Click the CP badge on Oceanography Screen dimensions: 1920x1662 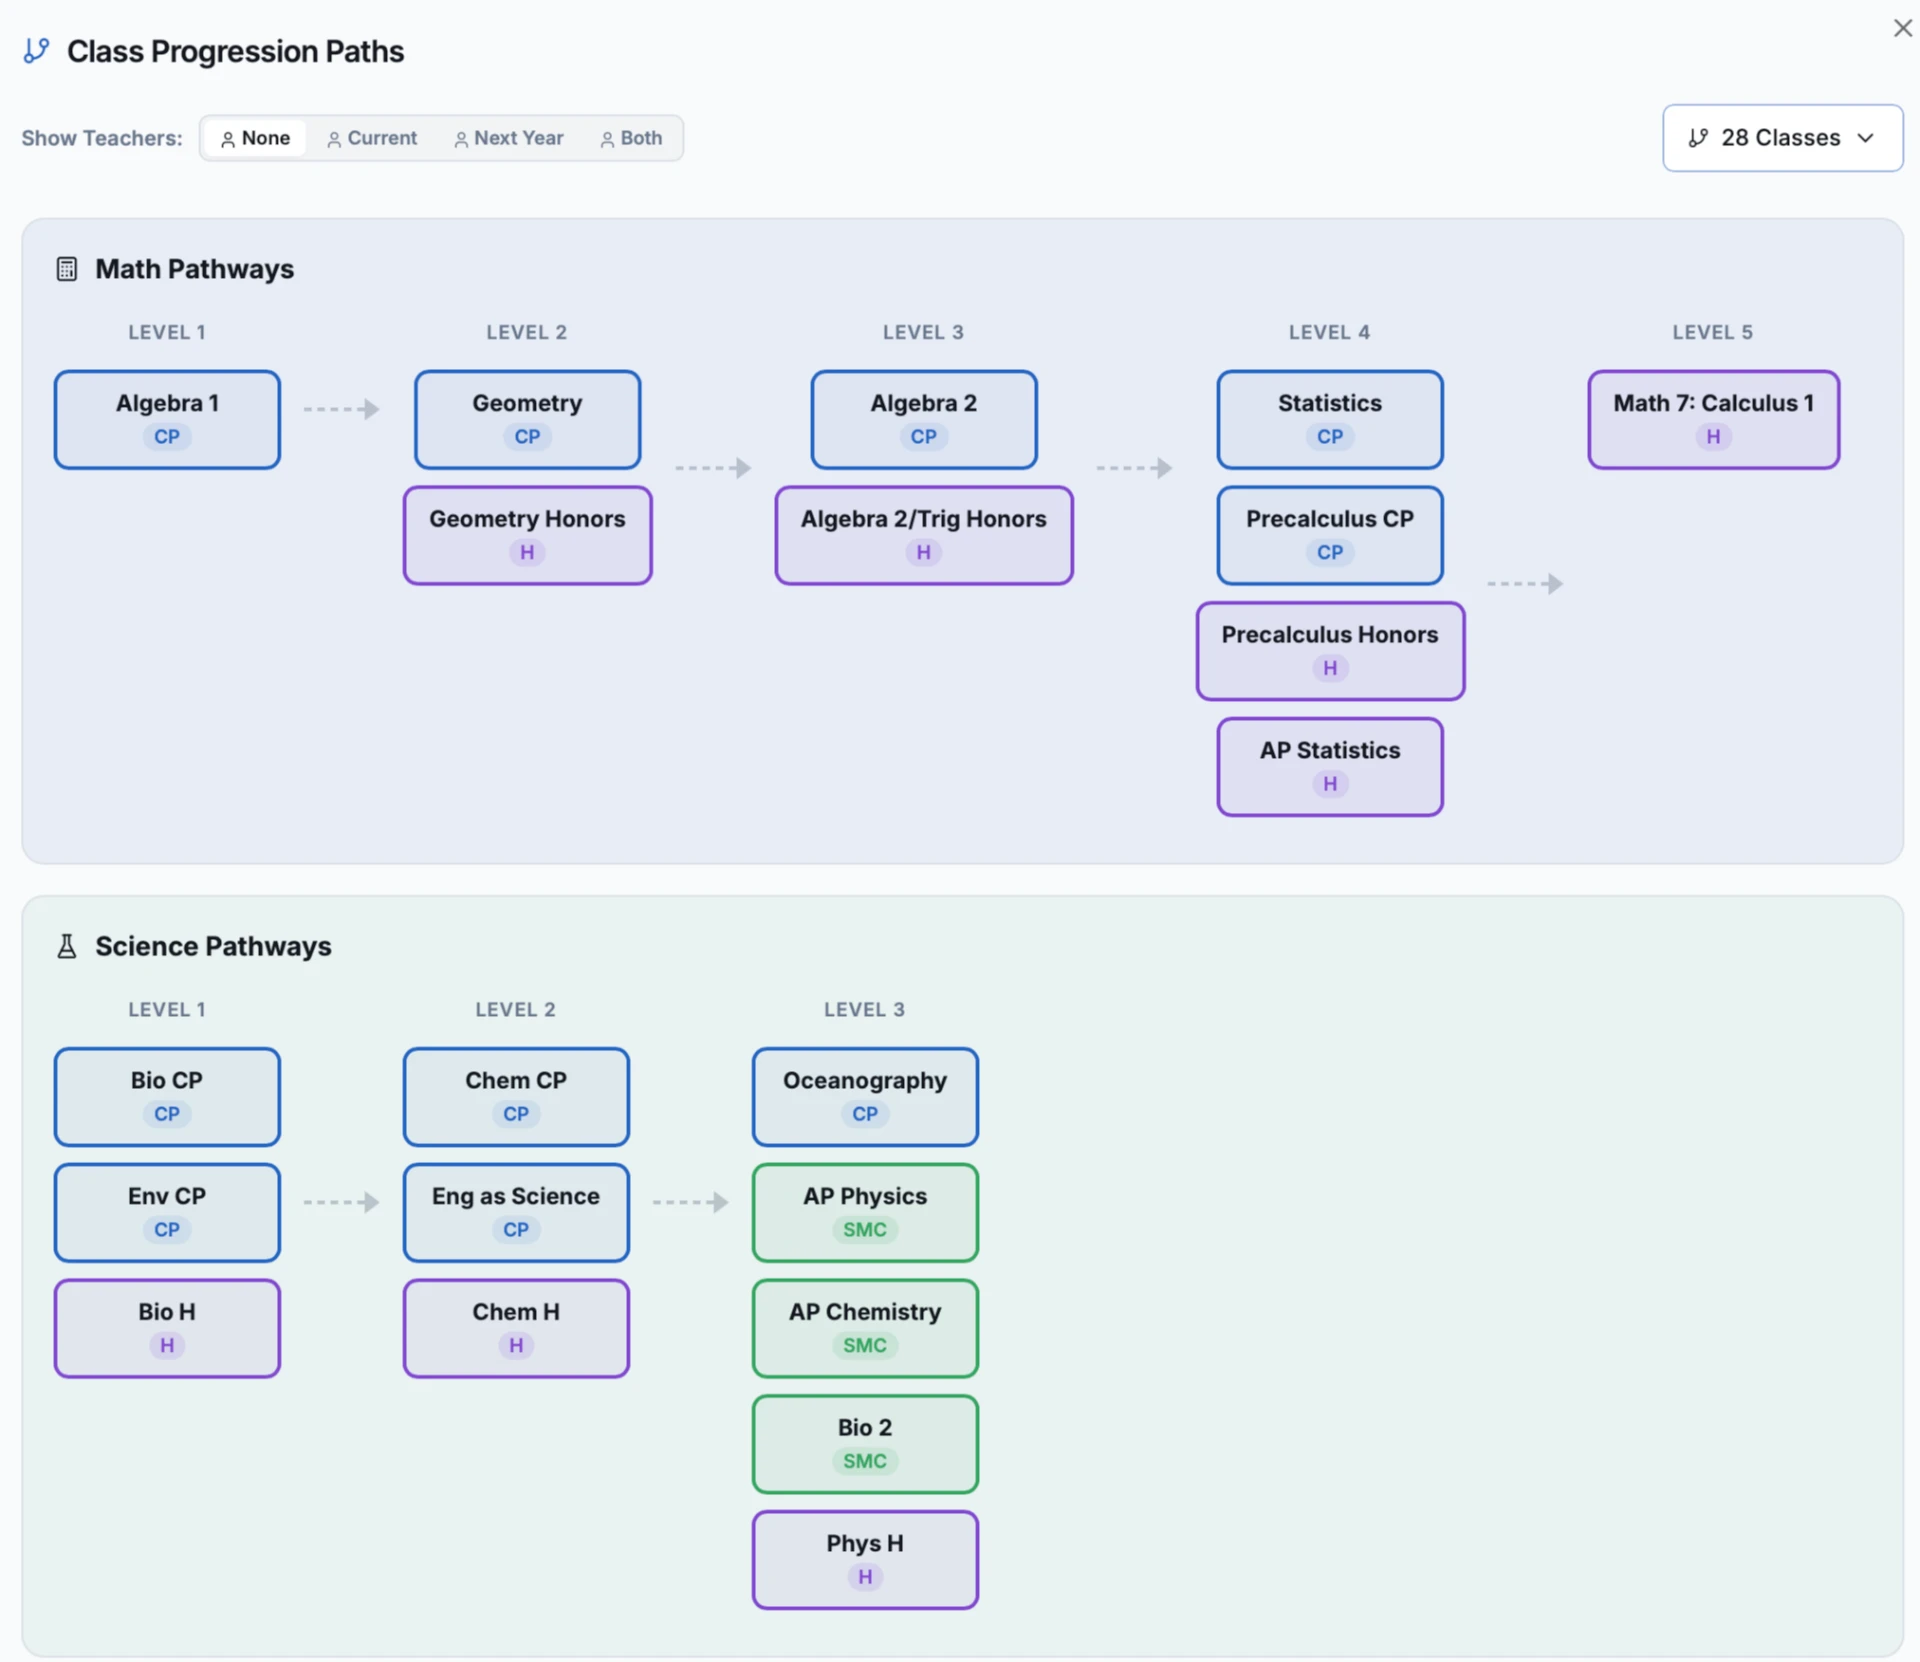pyautogui.click(x=865, y=1114)
